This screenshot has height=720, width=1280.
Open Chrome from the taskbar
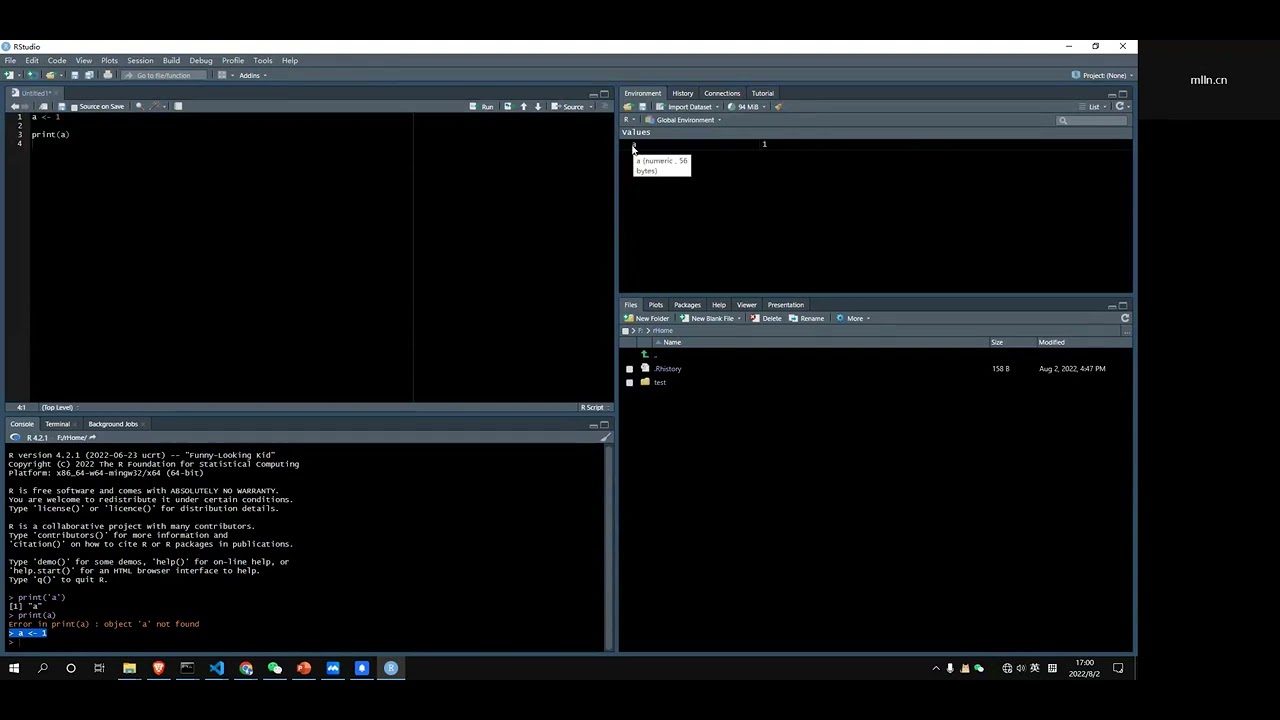click(x=246, y=668)
